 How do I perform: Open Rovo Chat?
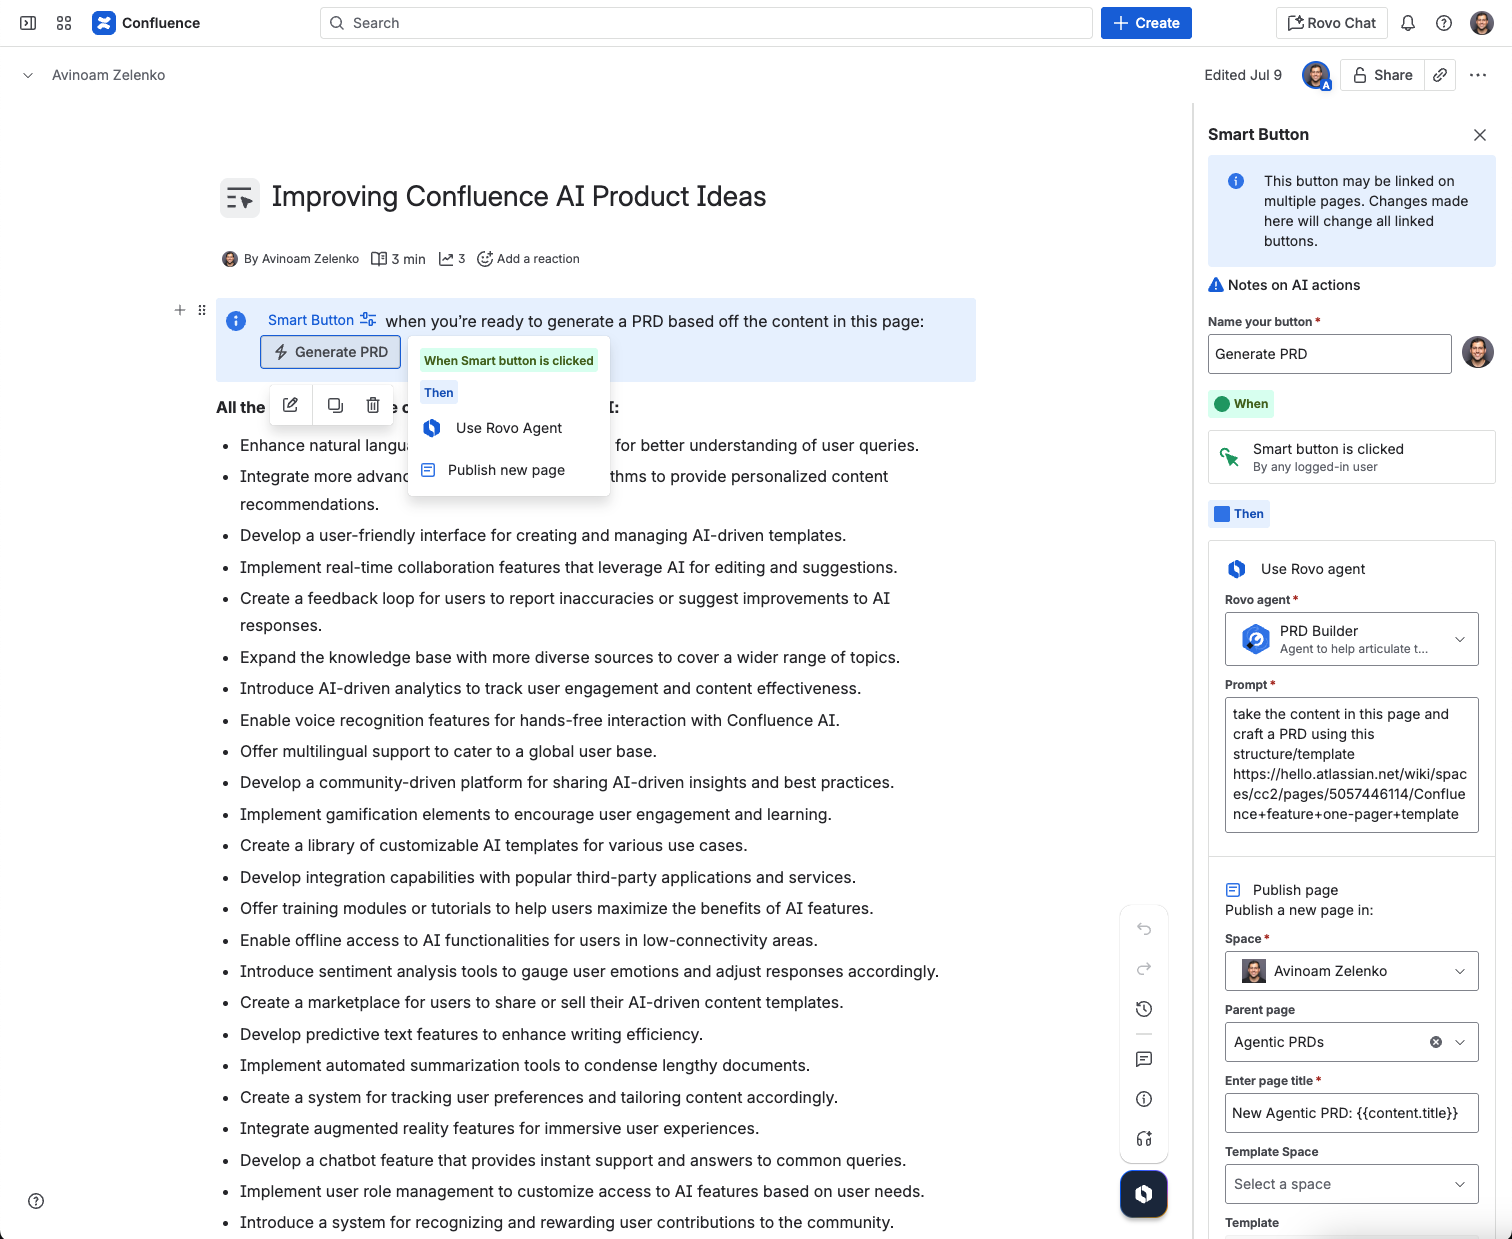(x=1332, y=23)
